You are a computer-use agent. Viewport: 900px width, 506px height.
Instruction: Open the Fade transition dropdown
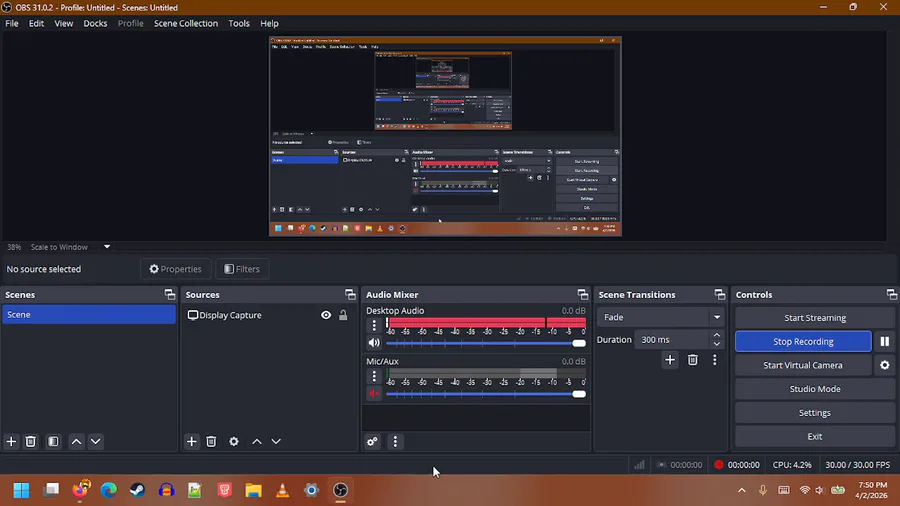[x=660, y=317]
